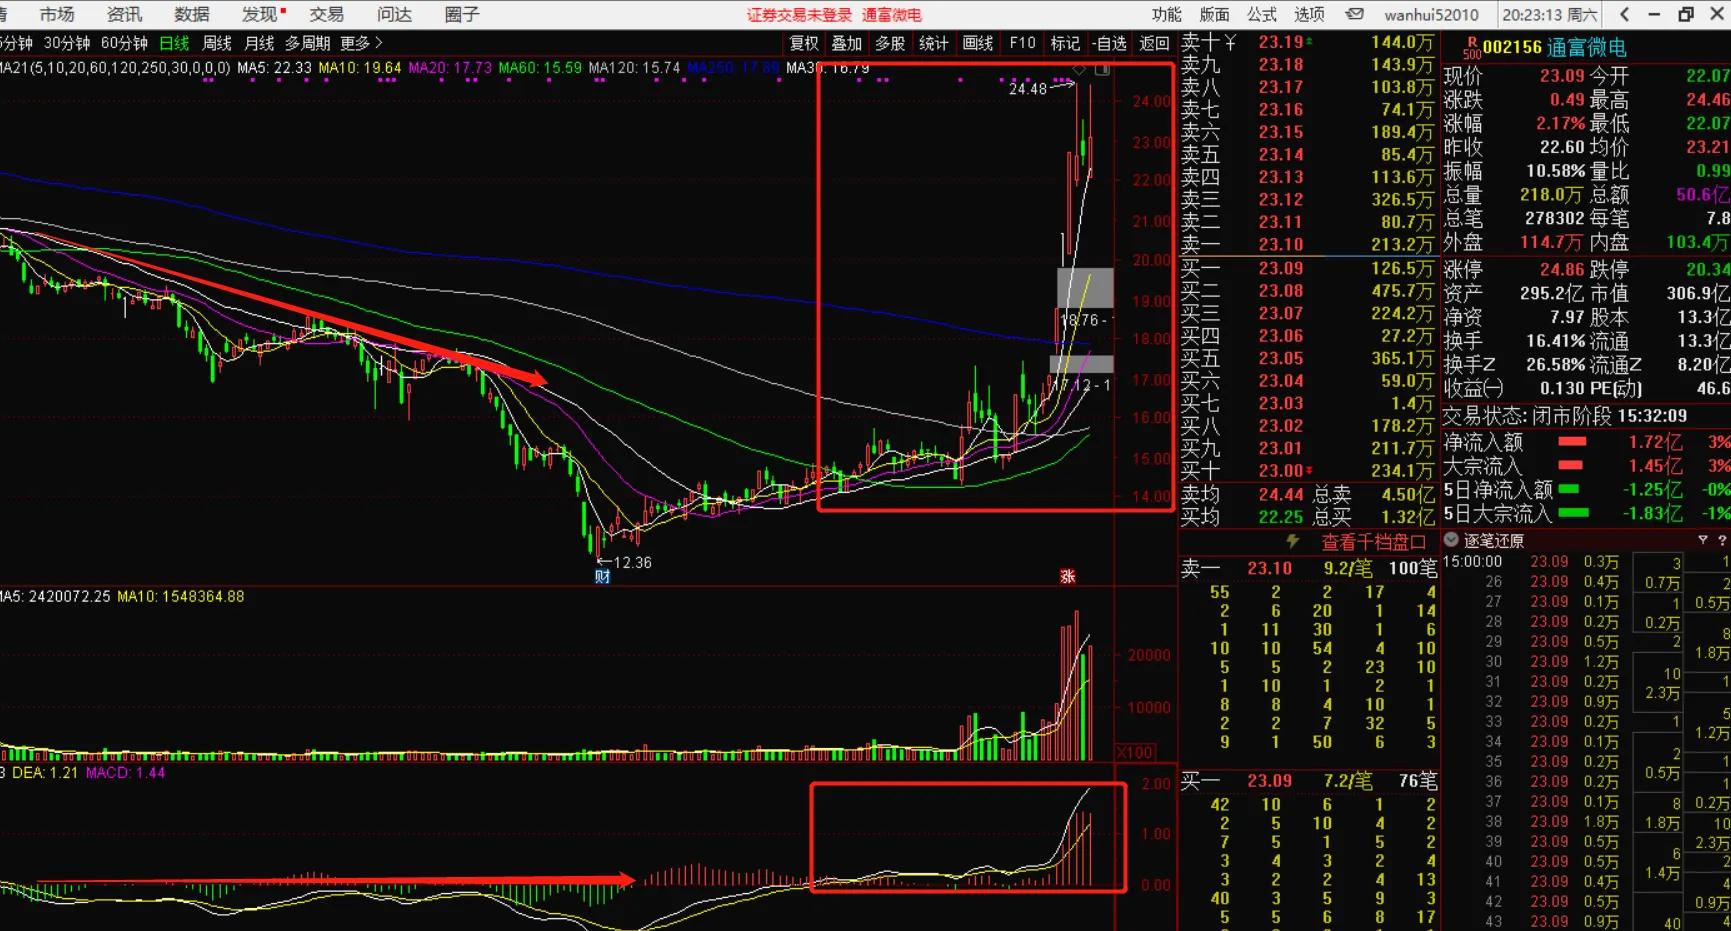Image resolution: width=1731 pixels, height=931 pixels.
Task: Click the 卖一 price 23.10 in order book
Action: [1281, 244]
